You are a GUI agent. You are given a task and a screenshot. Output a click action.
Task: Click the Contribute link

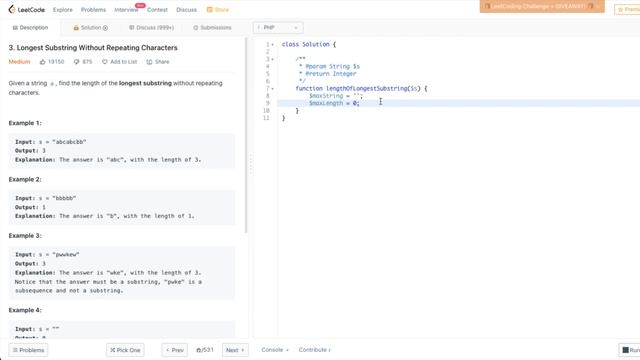[314, 350]
